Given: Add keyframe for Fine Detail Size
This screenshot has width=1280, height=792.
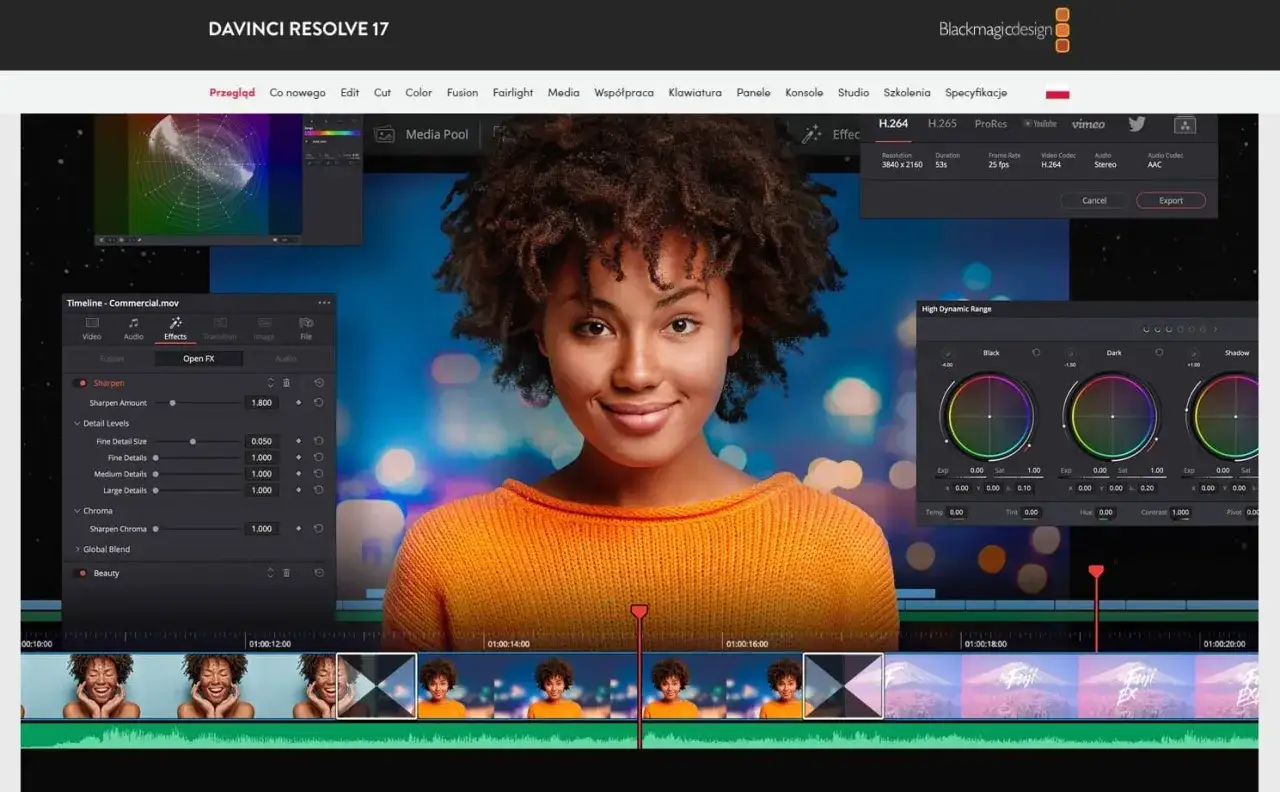Looking at the screenshot, I should click(298, 441).
